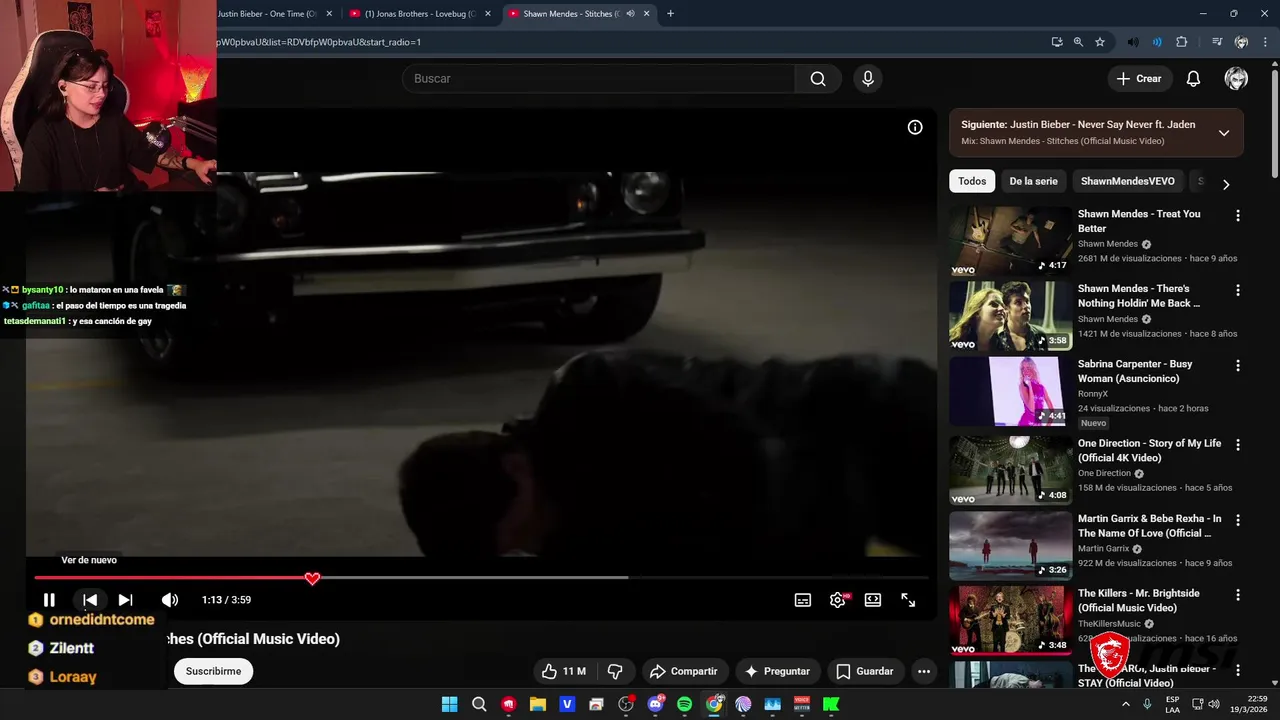Open the Chrome three-dot menu

click(x=1265, y=42)
